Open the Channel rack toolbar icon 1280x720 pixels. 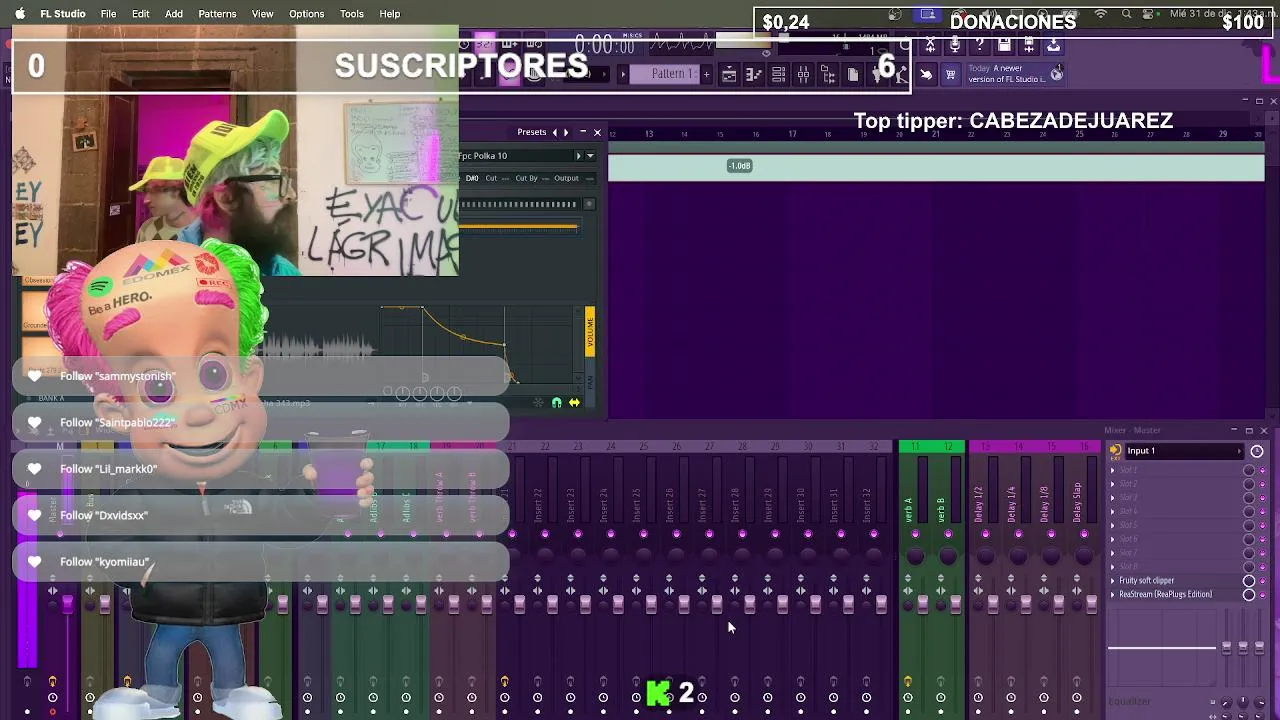pyautogui.click(x=778, y=74)
